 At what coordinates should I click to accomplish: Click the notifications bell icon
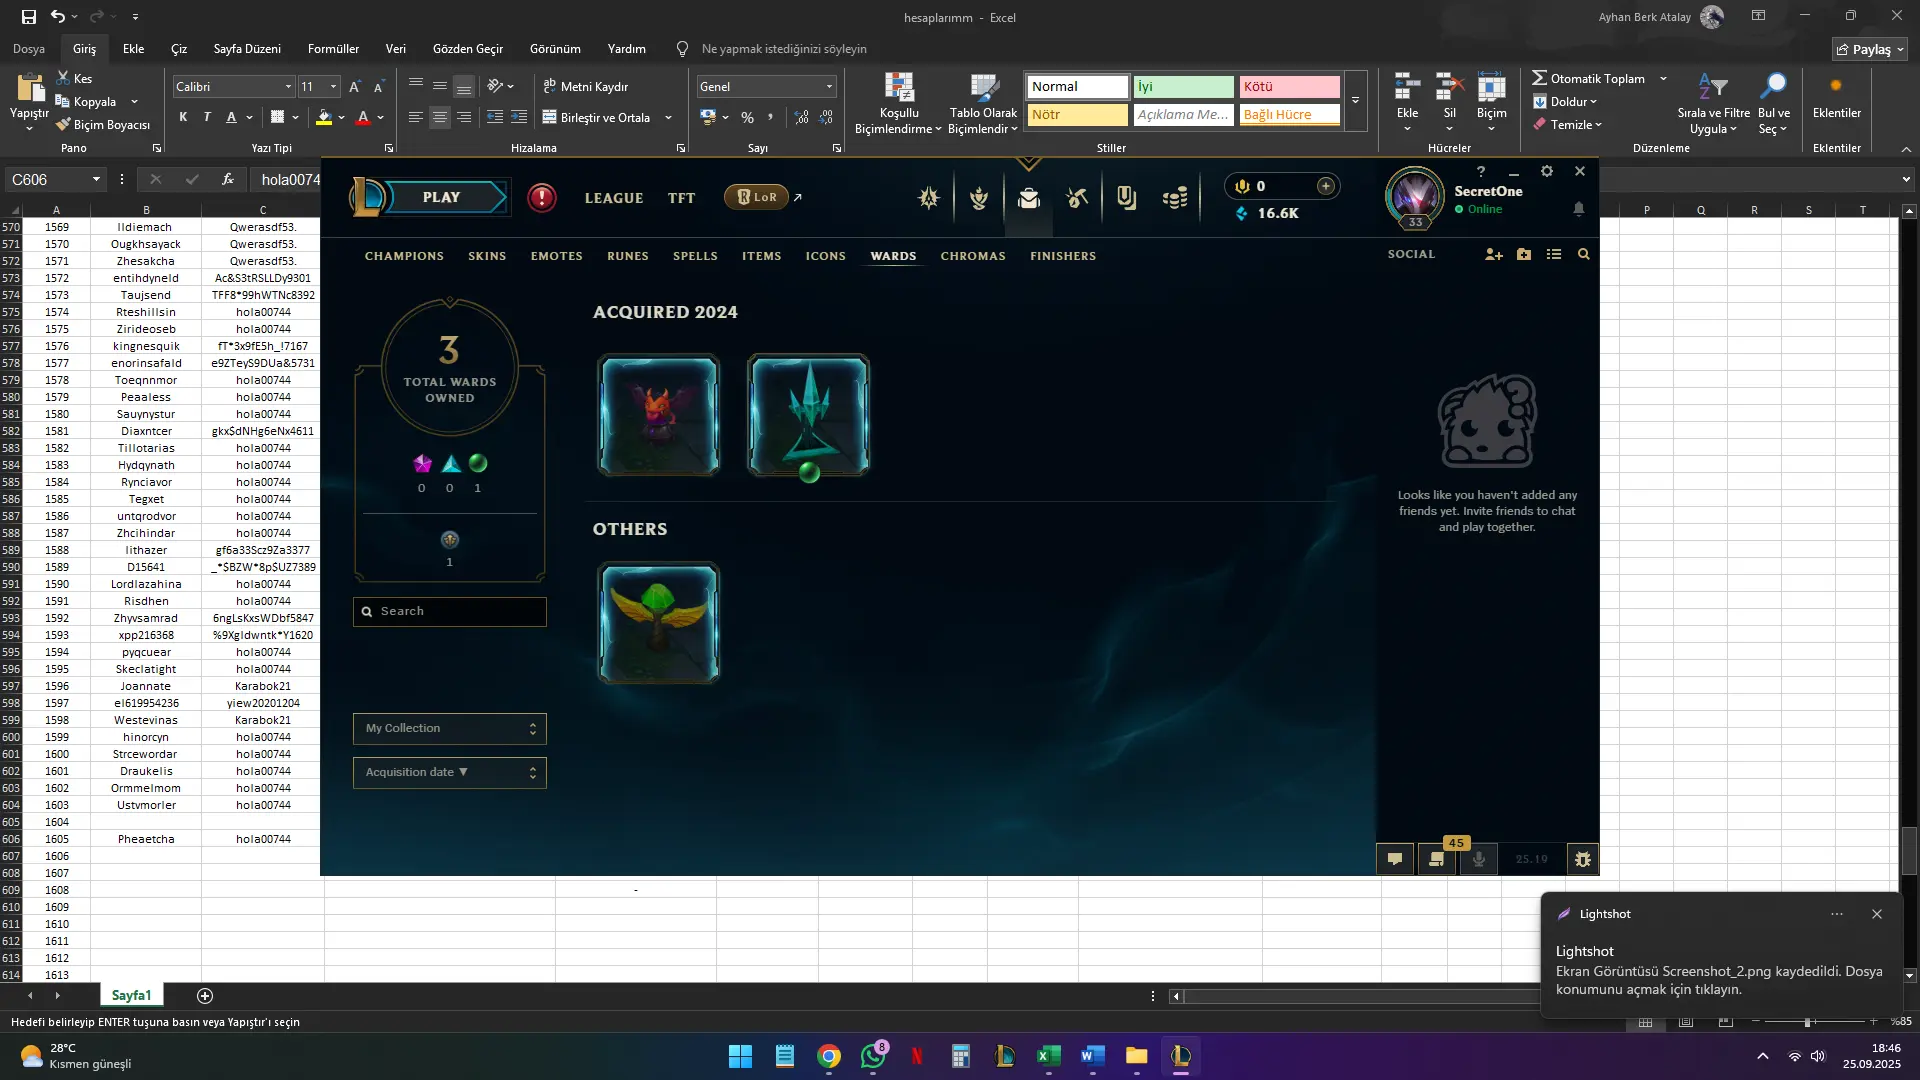[x=1578, y=209]
